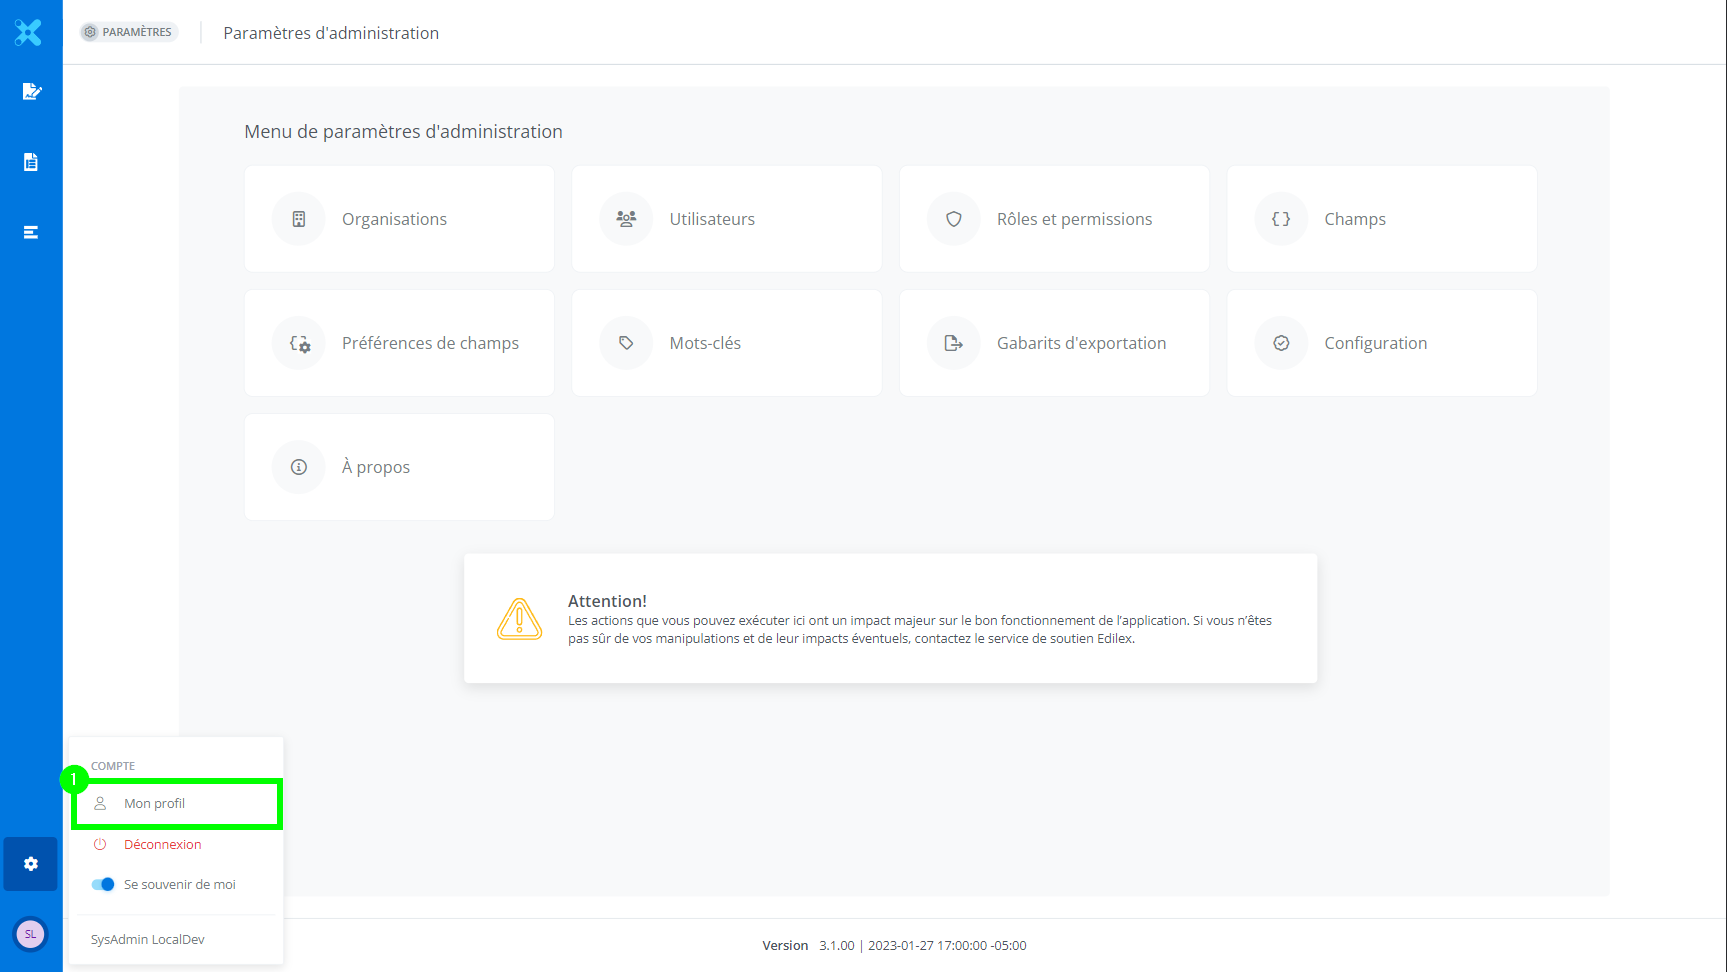This screenshot has width=1727, height=972.
Task: Click the yellow warning triangle icon
Action: pos(519,619)
